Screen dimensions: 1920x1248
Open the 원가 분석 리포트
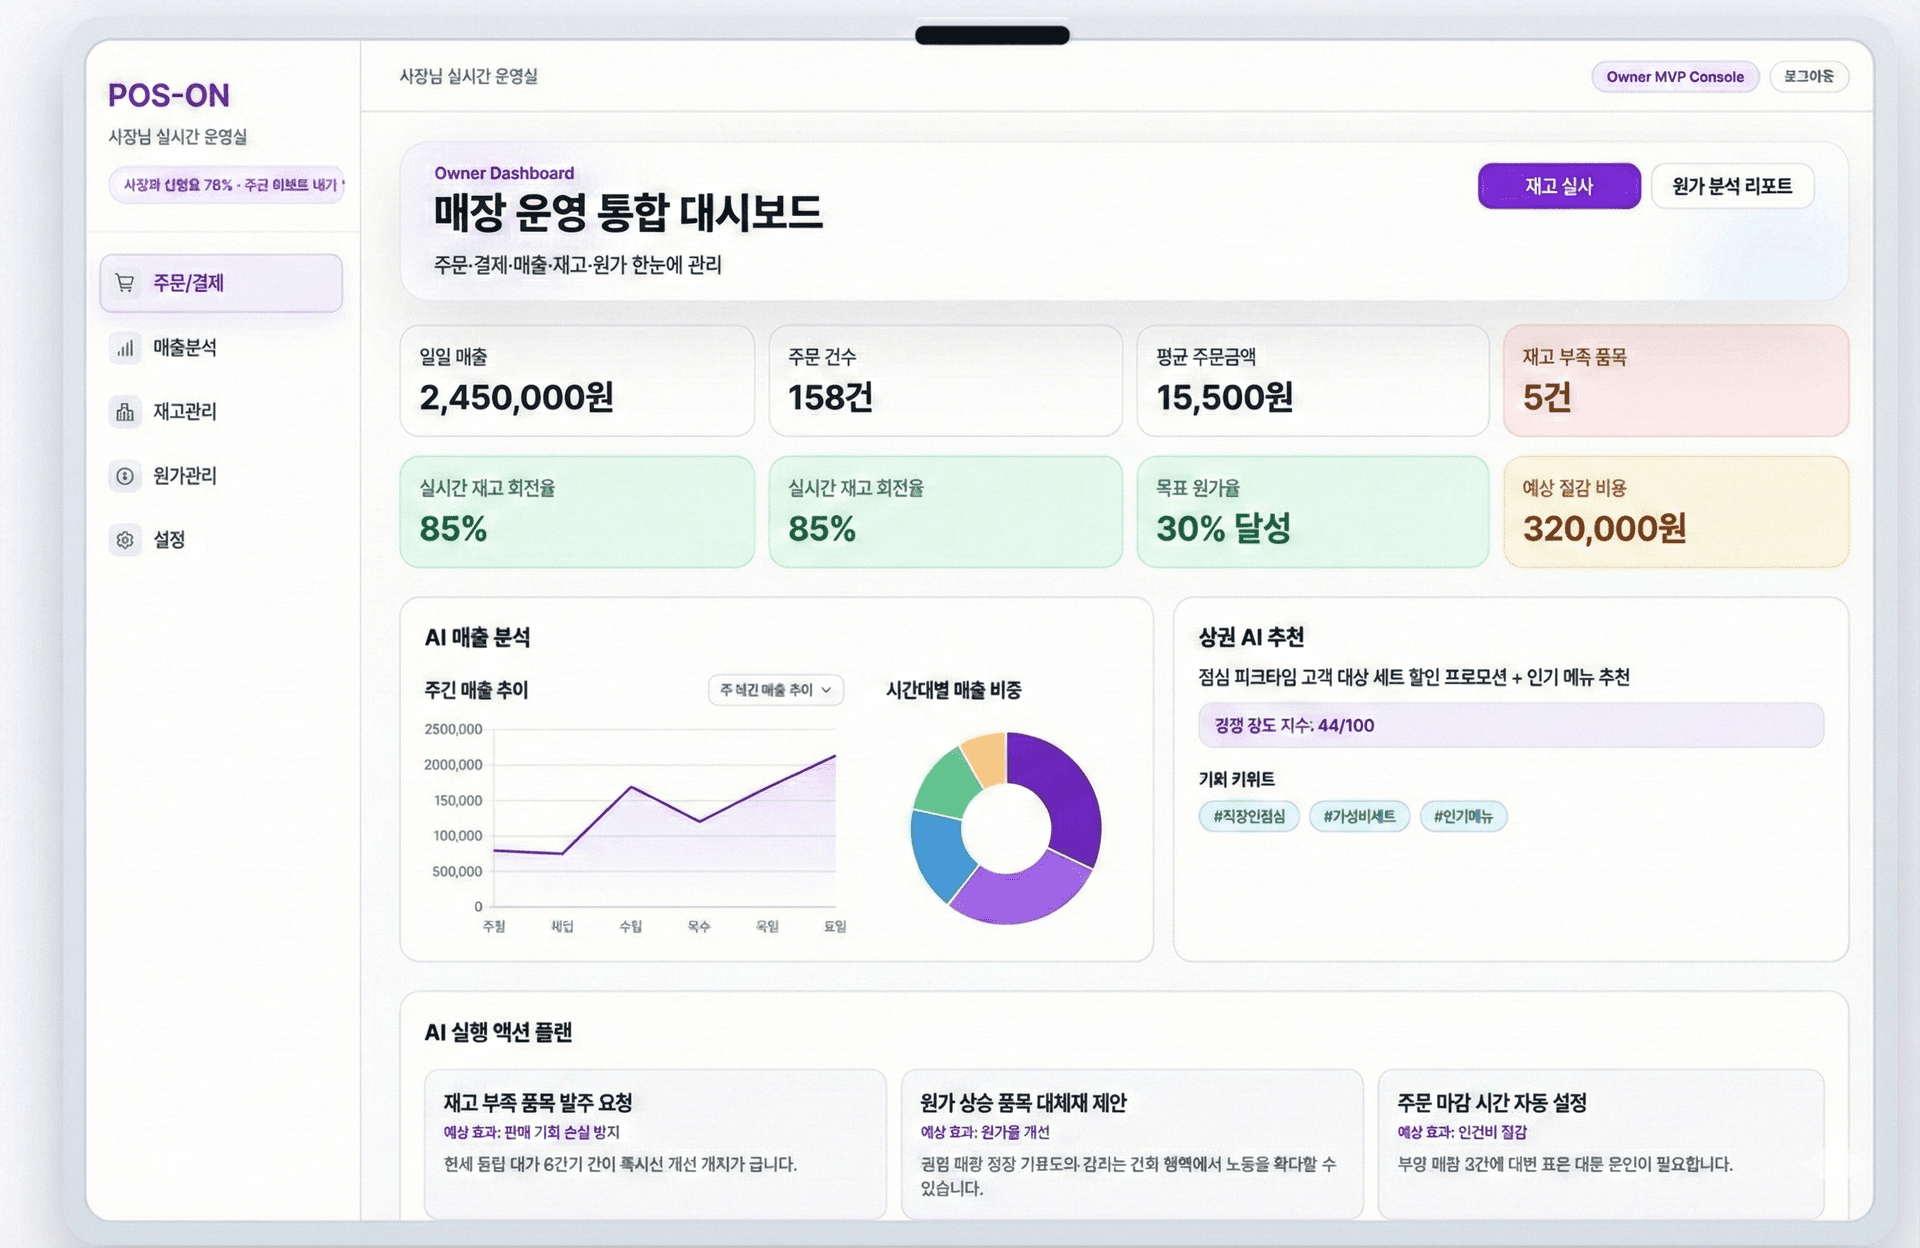pyautogui.click(x=1734, y=186)
